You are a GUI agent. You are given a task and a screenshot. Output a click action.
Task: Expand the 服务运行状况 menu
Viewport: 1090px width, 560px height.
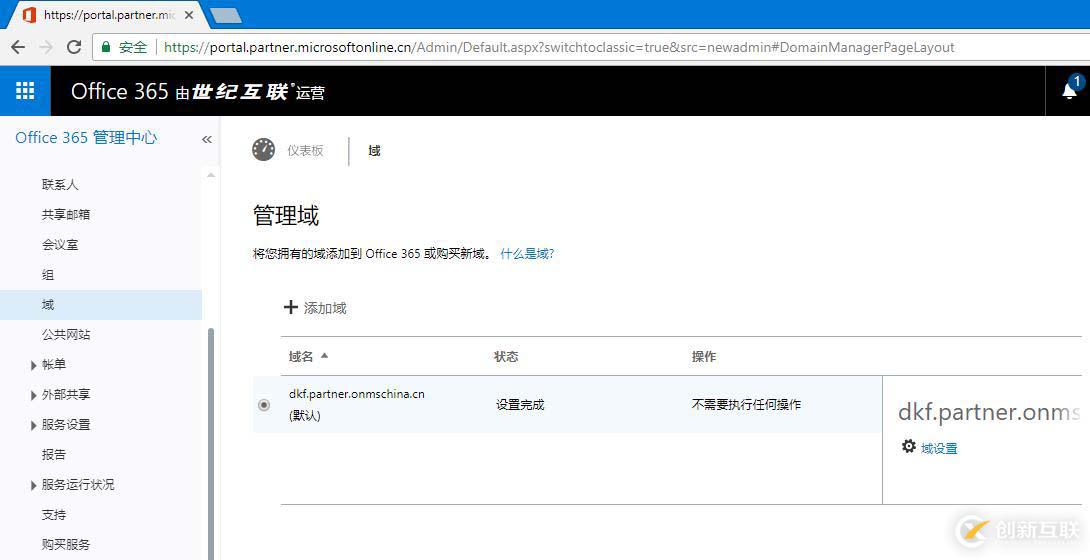33,485
